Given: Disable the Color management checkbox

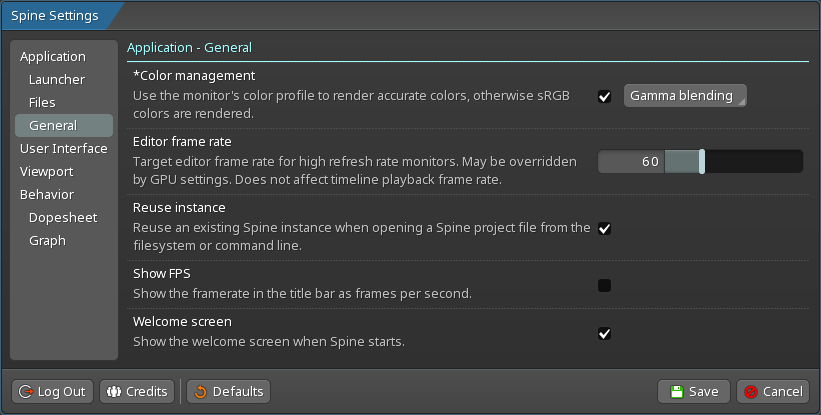Looking at the screenshot, I should point(604,97).
